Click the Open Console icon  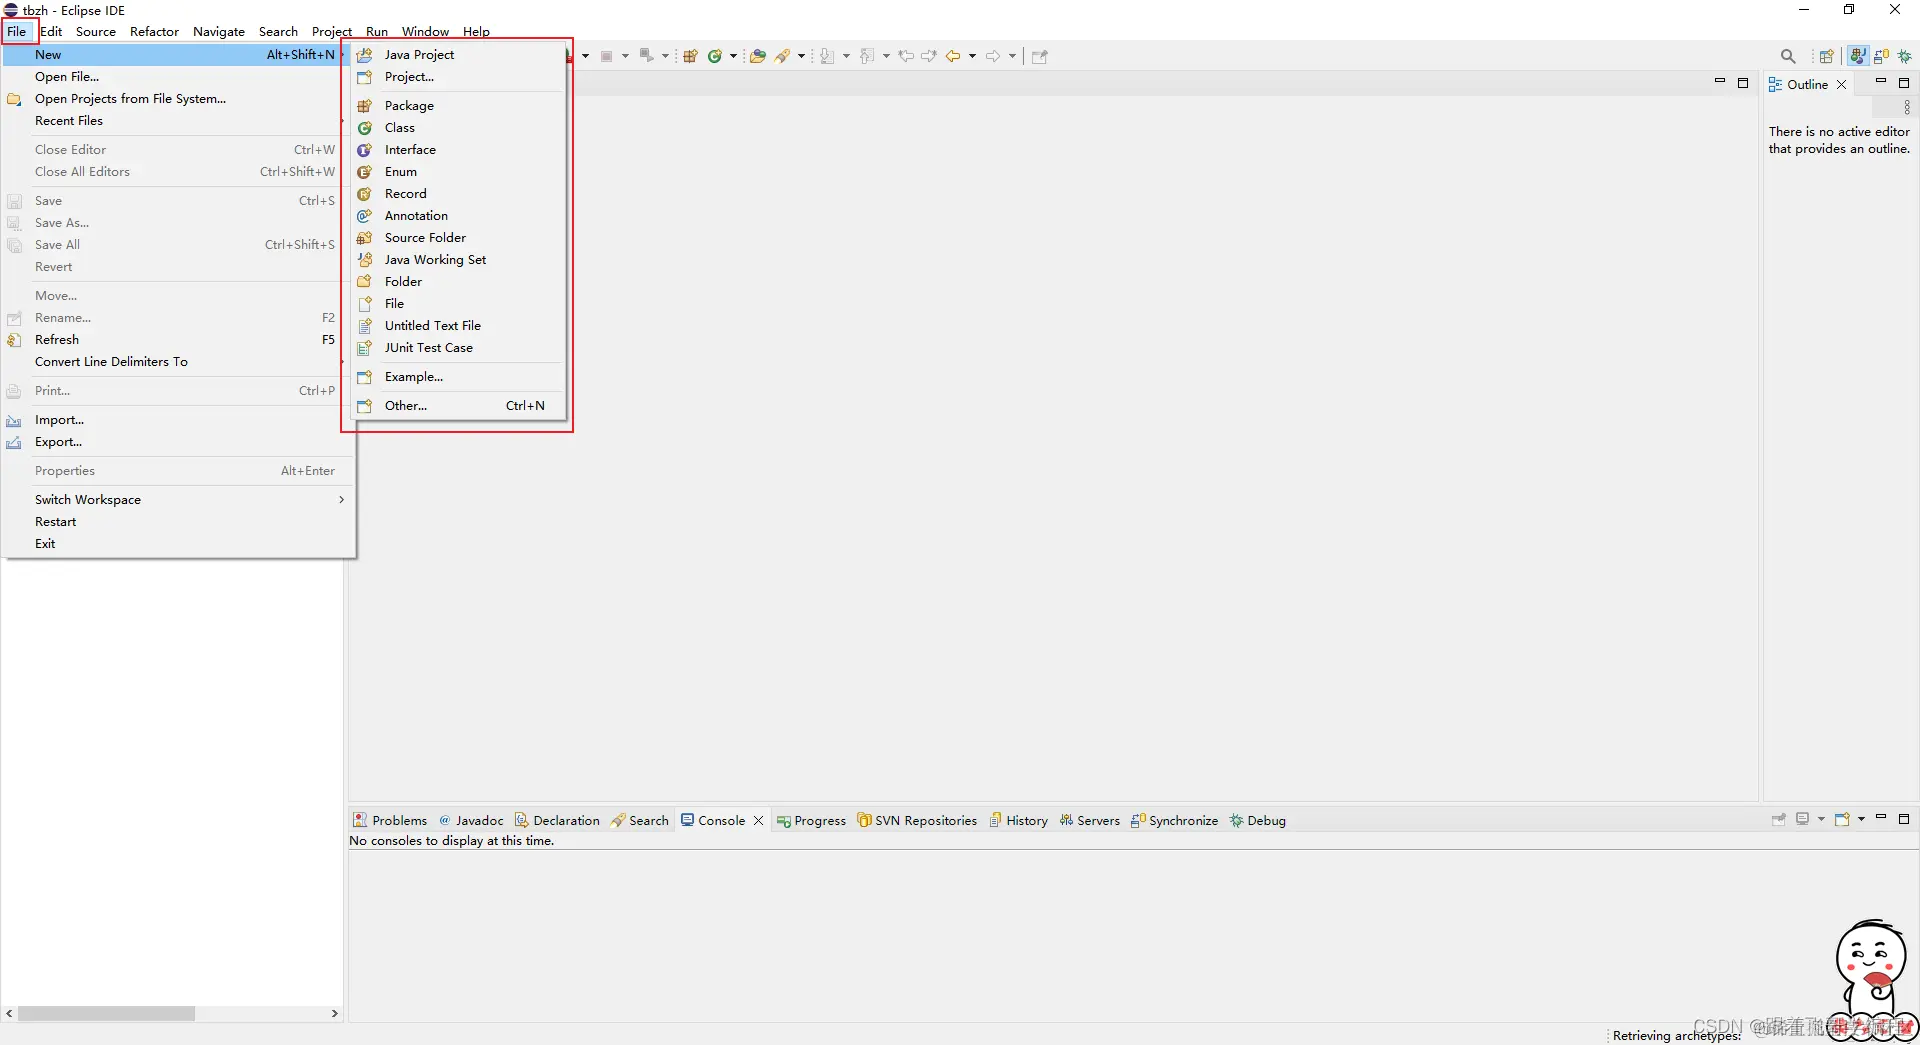(x=1842, y=819)
